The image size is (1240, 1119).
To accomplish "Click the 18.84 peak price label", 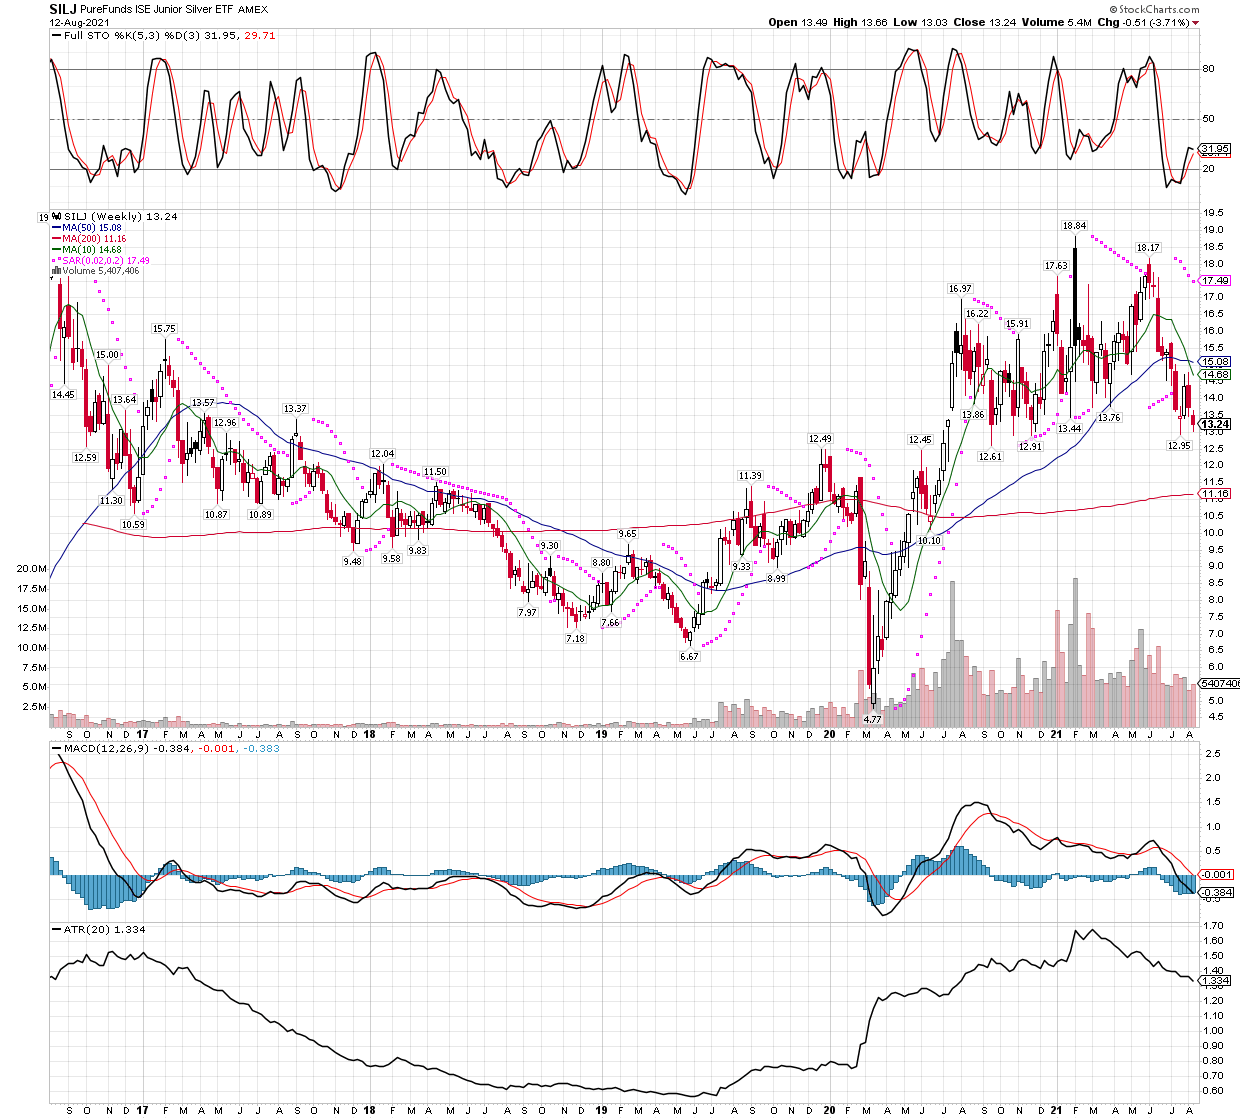I will pyautogui.click(x=1074, y=226).
